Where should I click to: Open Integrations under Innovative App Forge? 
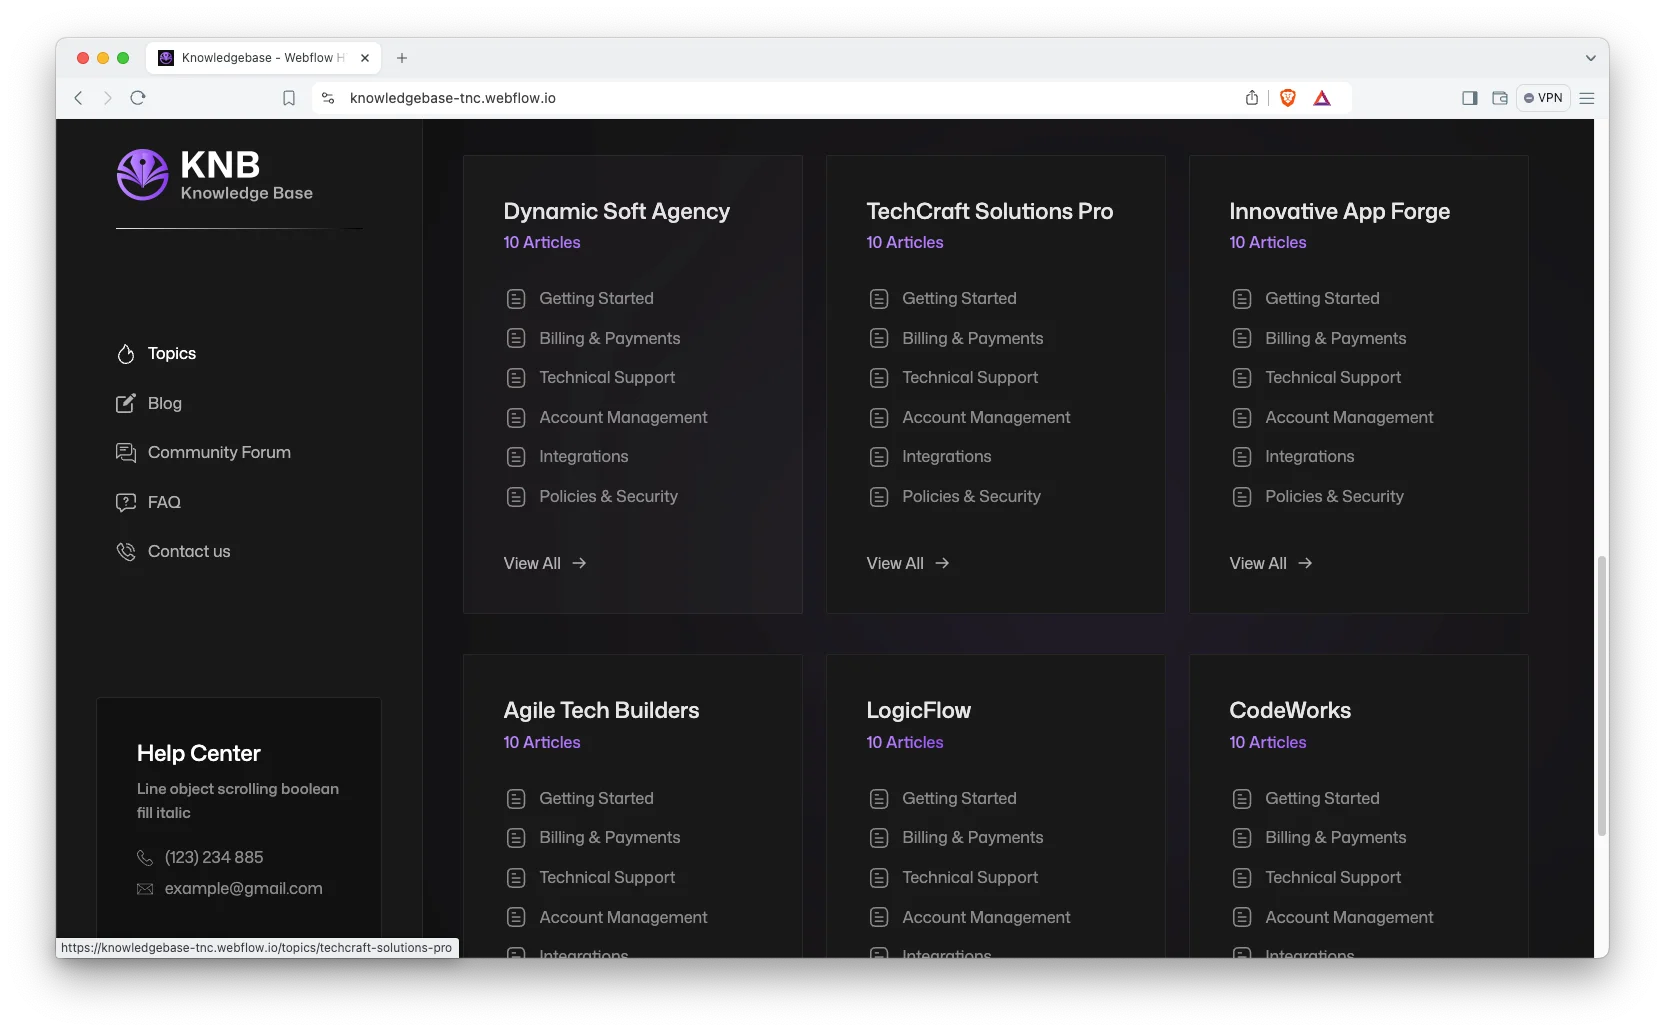1309,457
